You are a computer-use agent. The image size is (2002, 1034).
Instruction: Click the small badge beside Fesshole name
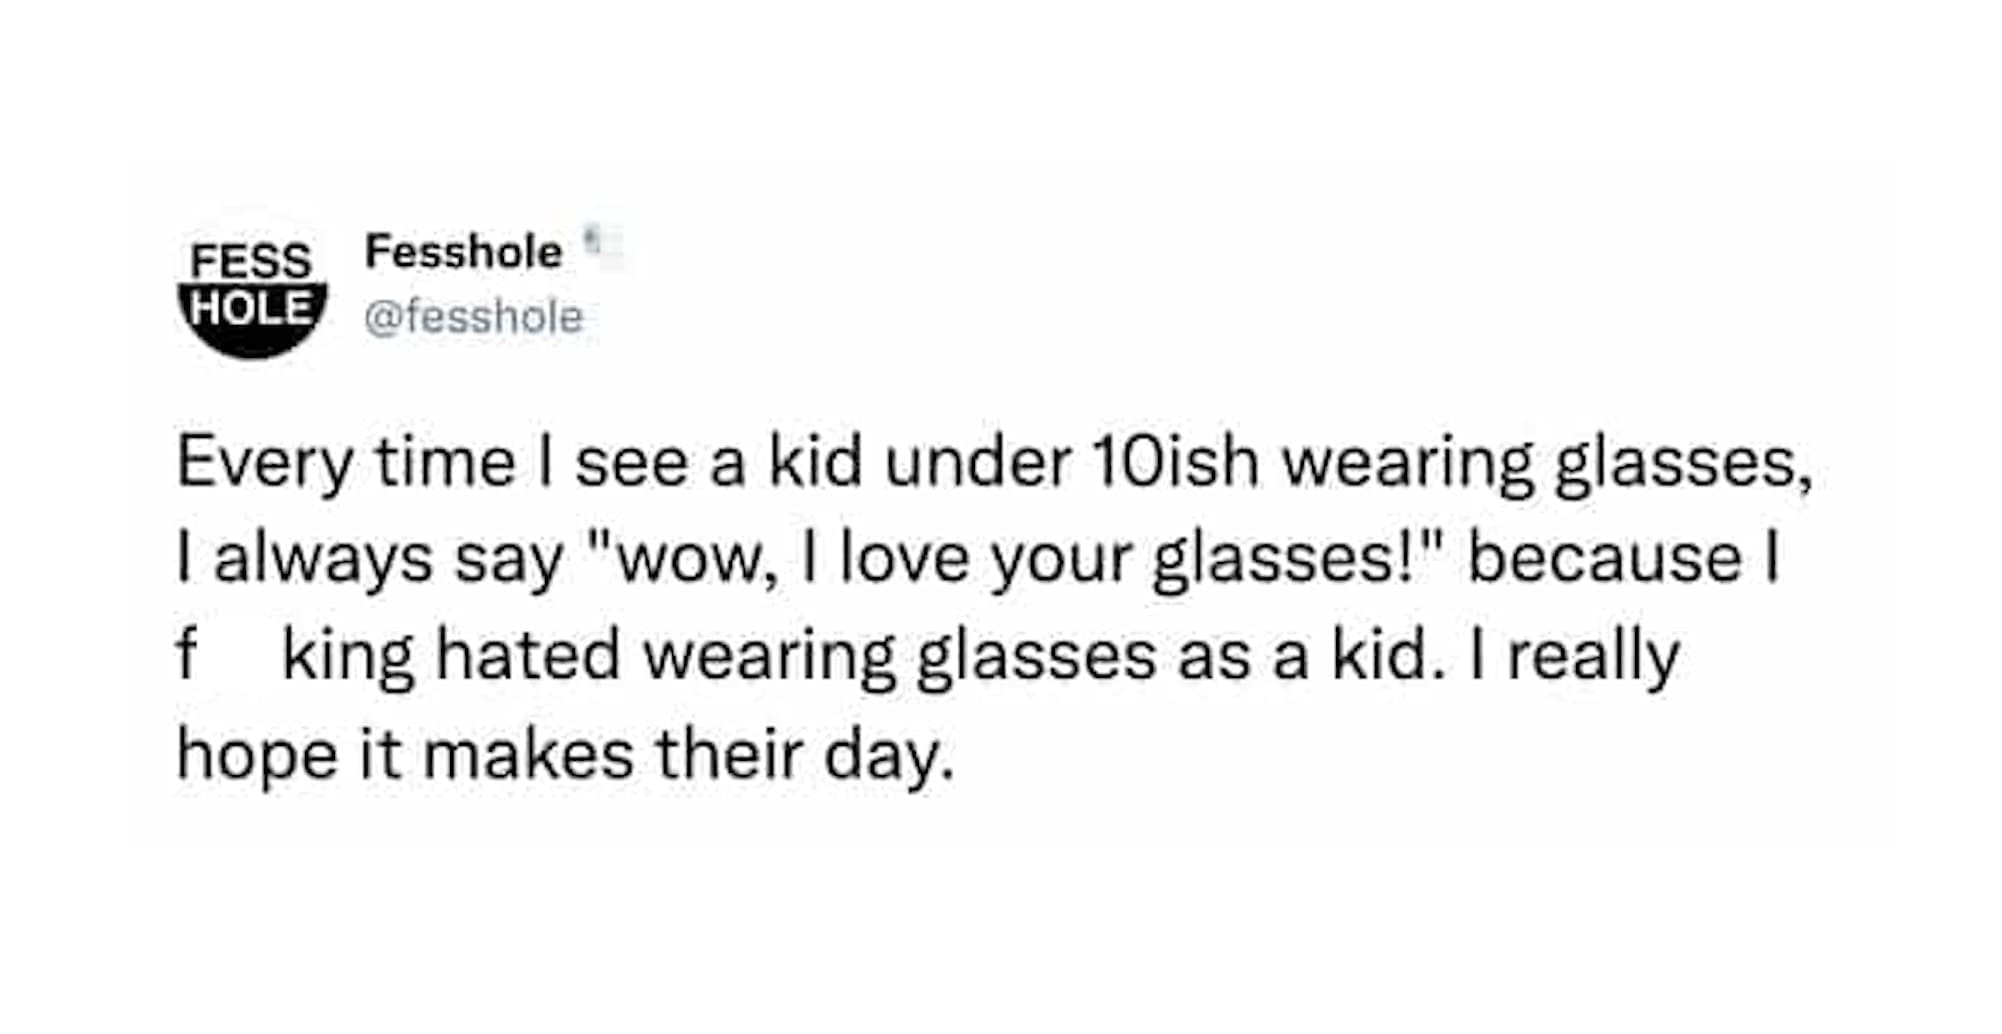(594, 240)
